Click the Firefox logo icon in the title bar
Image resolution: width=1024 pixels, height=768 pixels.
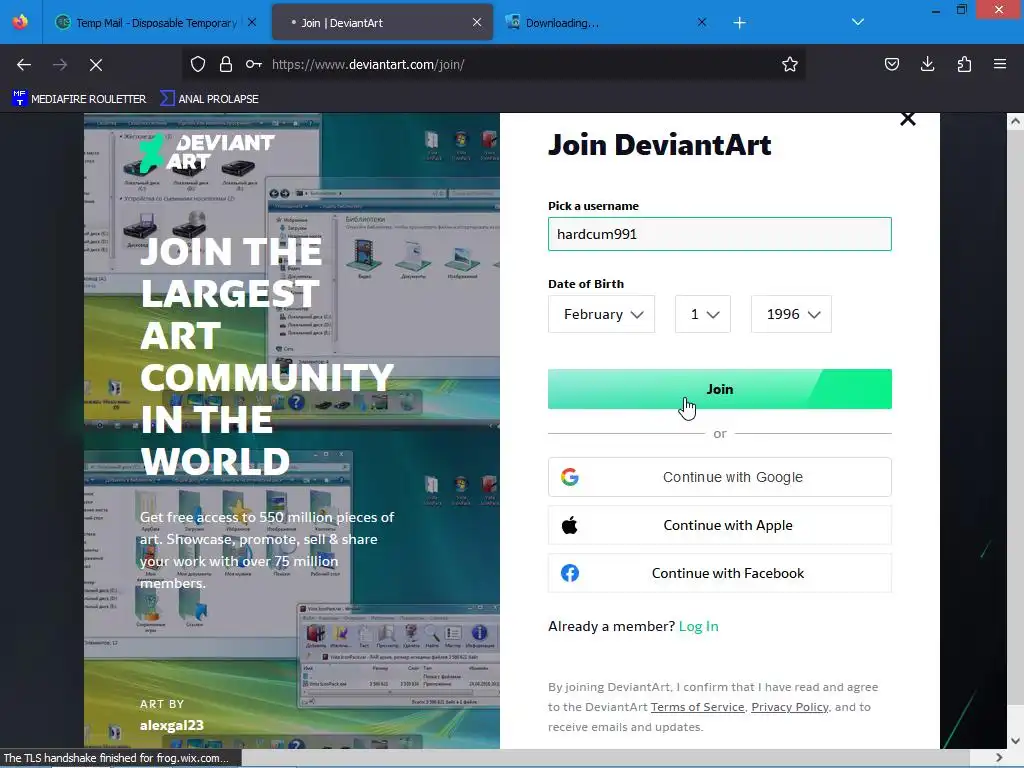click(20, 22)
